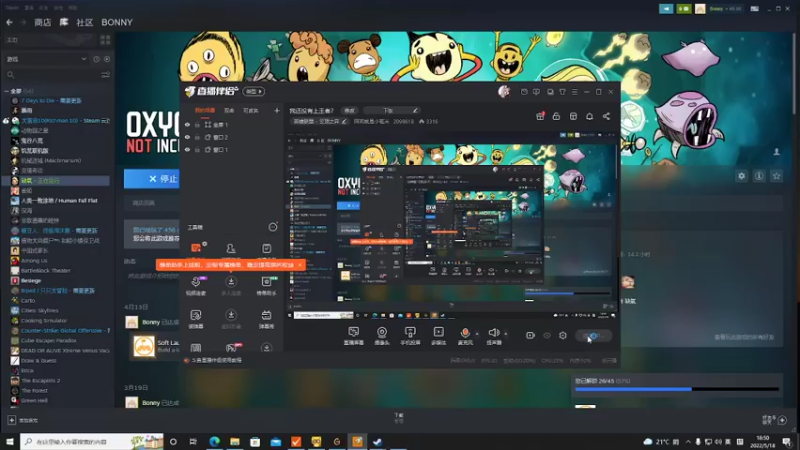Open gift box icon in streaming app
Viewport: 800px width, 450px height.
[x=540, y=116]
